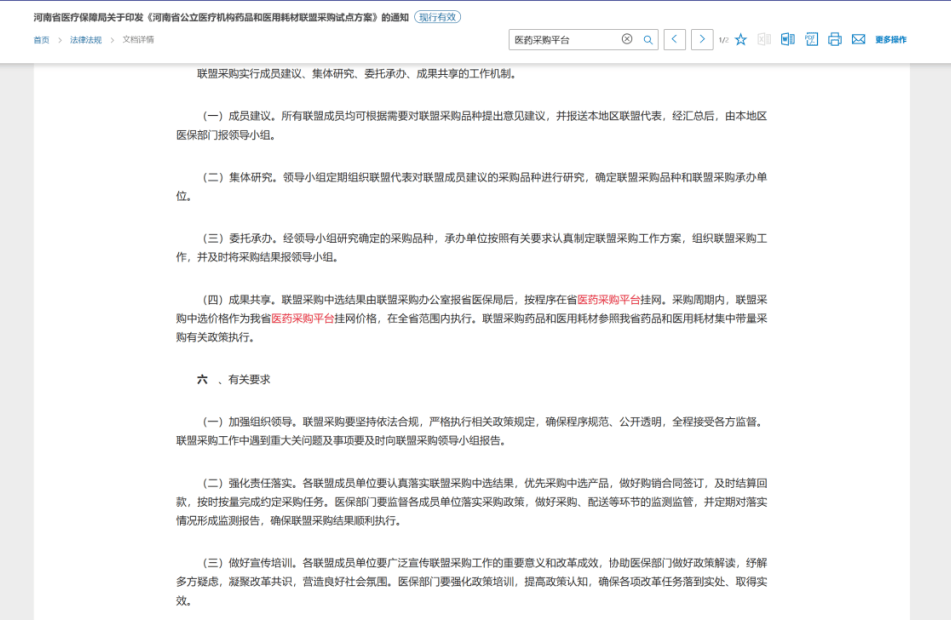The image size is (951, 620).
Task: Click highlighted 医药采购平台 before 挂网价格
Action: 303,318
